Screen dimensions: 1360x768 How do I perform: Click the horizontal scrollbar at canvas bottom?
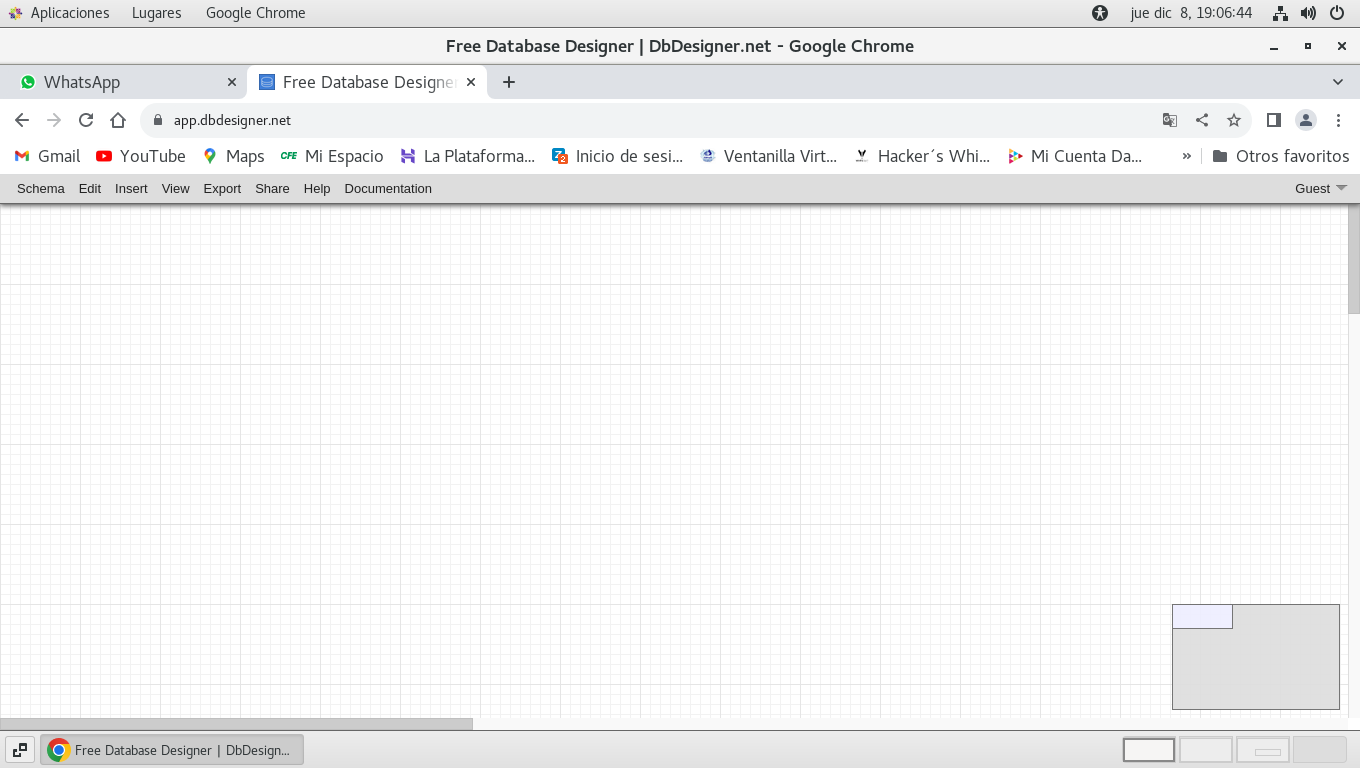tap(236, 723)
